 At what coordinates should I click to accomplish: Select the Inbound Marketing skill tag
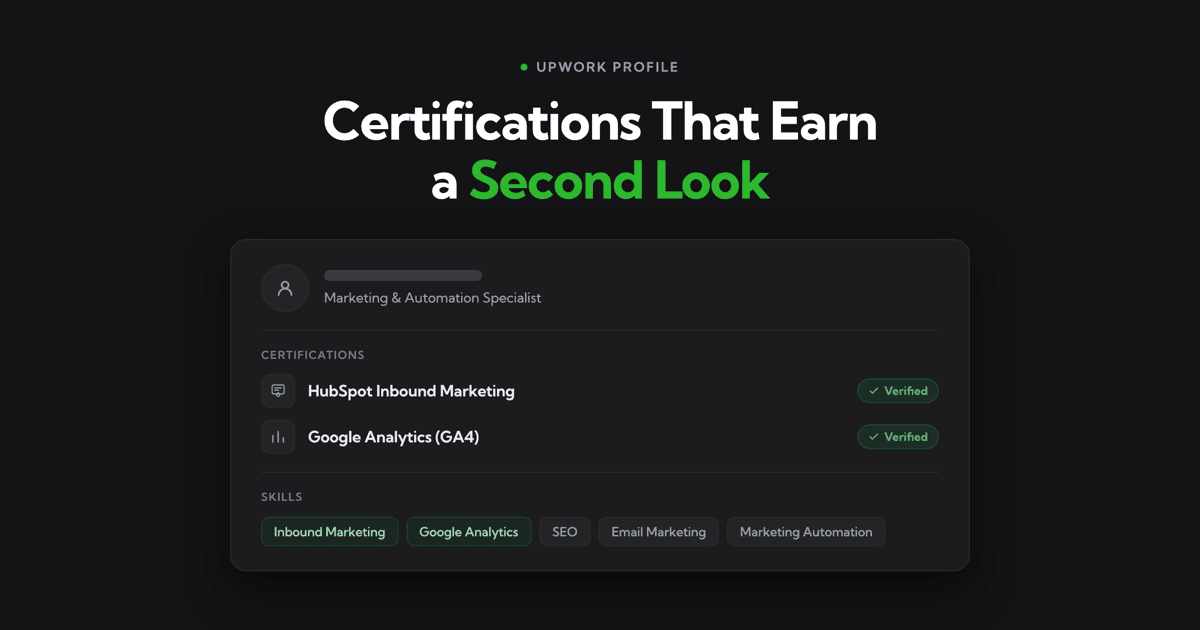[x=330, y=532]
